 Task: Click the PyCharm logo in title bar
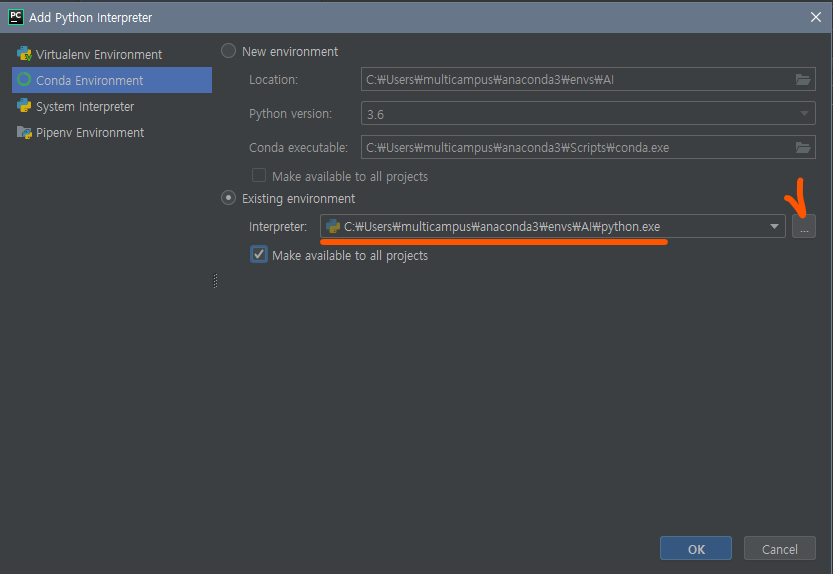(x=15, y=17)
